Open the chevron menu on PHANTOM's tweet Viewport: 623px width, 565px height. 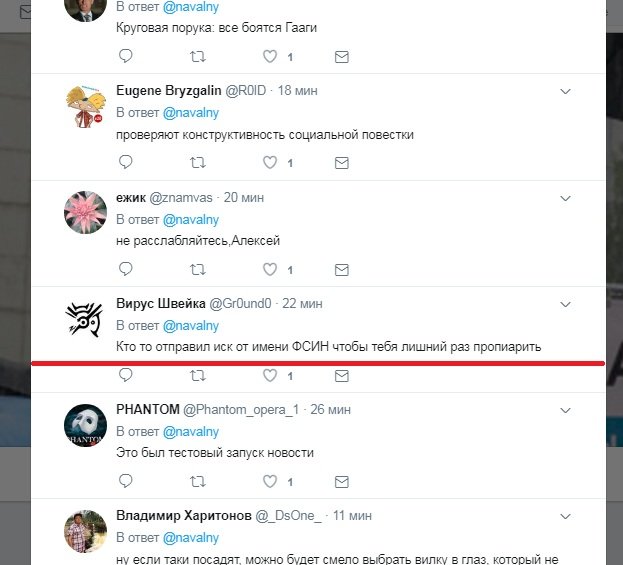[565, 410]
